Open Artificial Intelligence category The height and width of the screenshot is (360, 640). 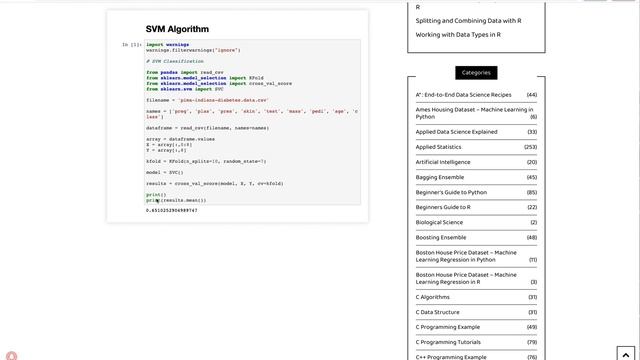point(443,162)
